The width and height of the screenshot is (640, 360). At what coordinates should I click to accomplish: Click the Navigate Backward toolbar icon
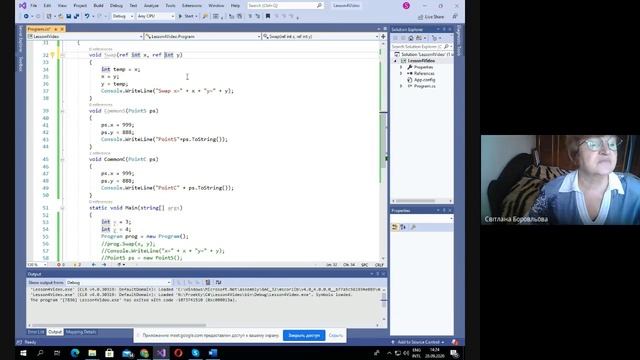click(x=26, y=16)
